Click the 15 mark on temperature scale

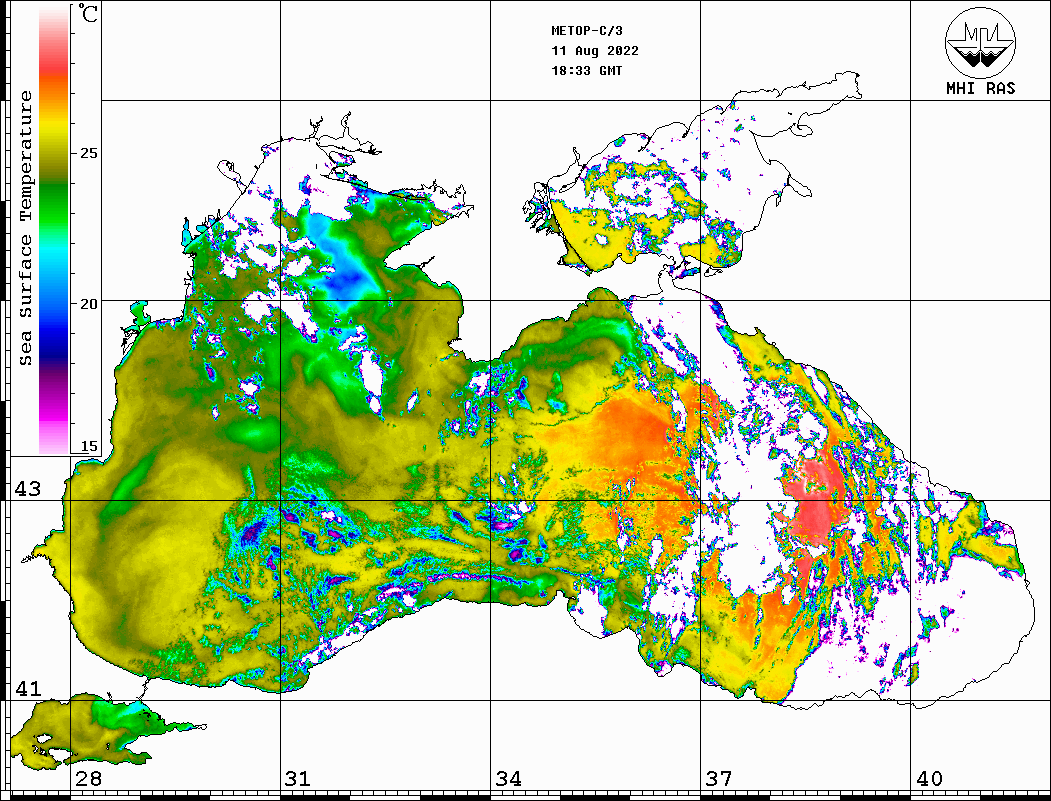88,446
